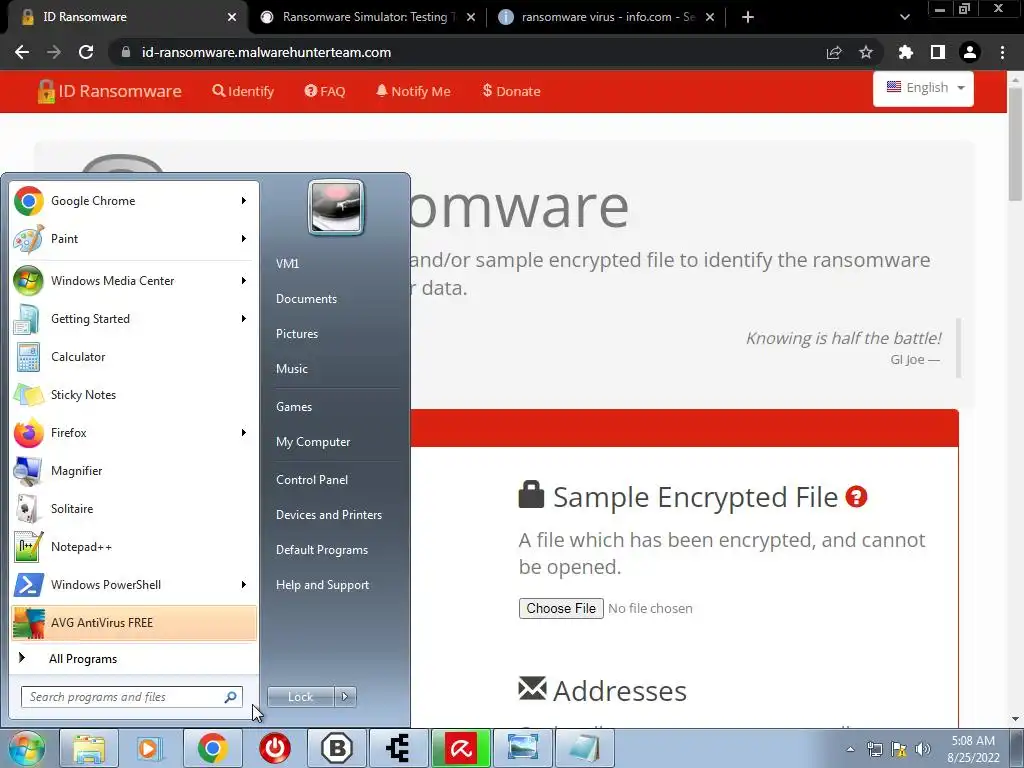The width and height of the screenshot is (1024, 768).
Task: Expand Getting Started submenu arrow
Action: 244,318
